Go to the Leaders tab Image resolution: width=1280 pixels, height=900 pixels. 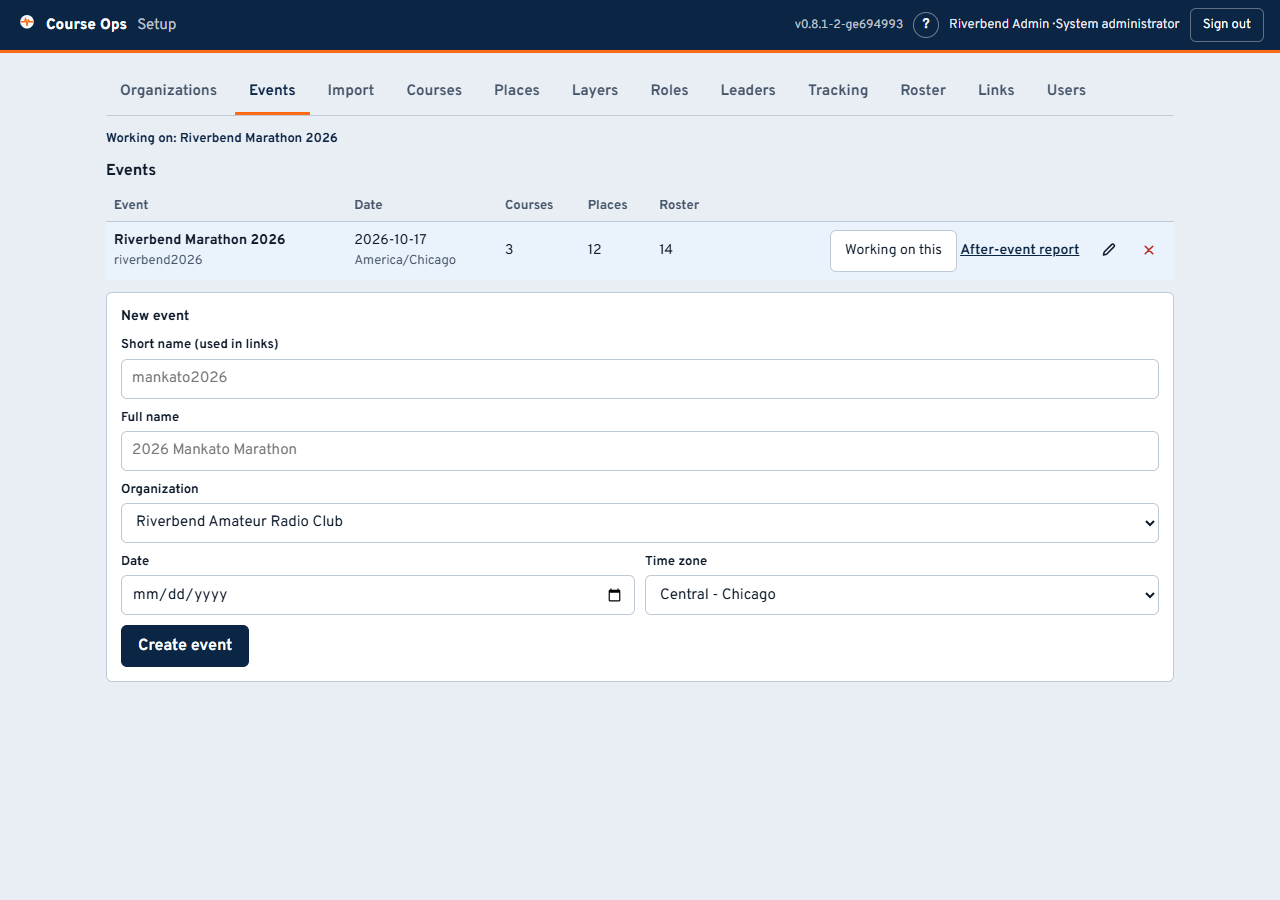(x=748, y=90)
